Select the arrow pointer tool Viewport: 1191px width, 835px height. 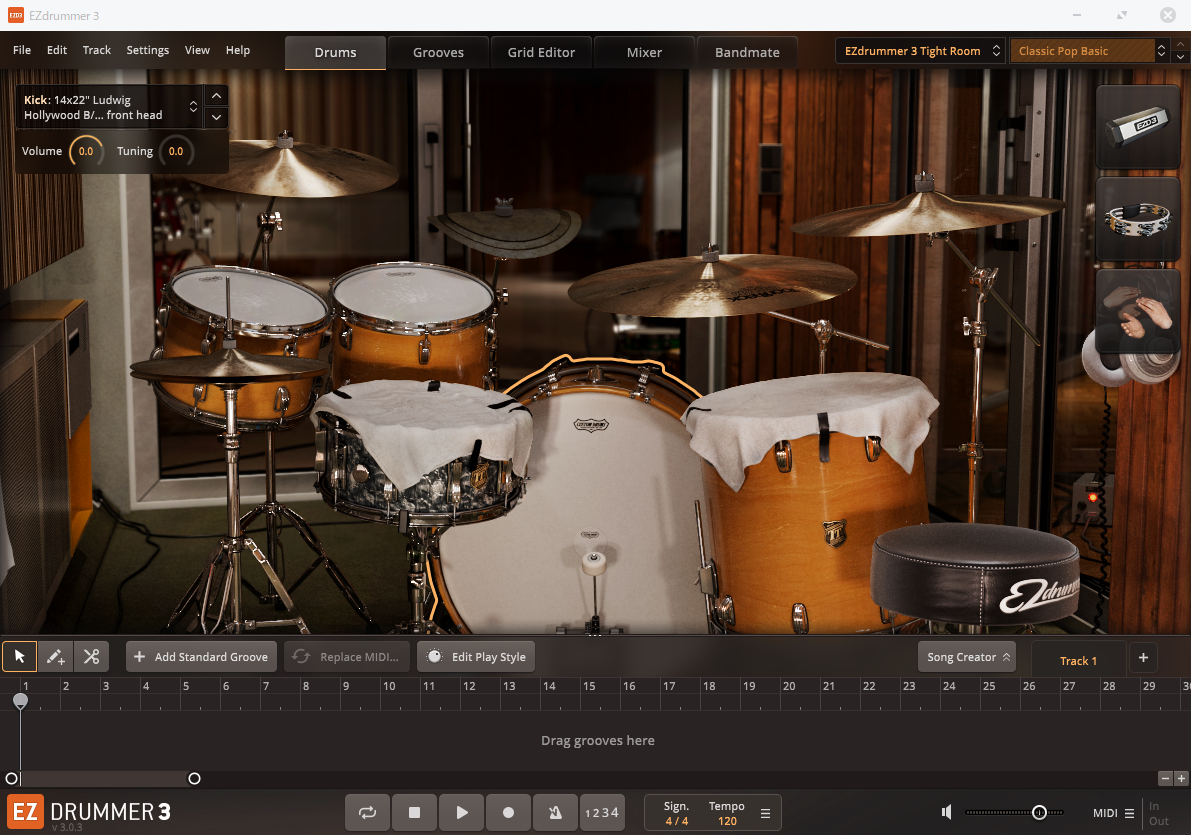[19, 657]
